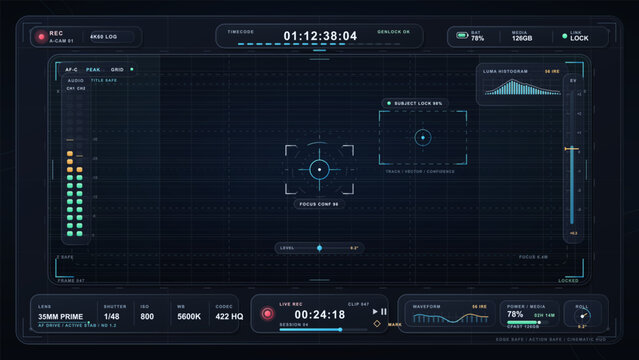Screen dimensions: 639x360
Task: Click the LEVEL horizon slider knob
Action: click(x=320, y=248)
